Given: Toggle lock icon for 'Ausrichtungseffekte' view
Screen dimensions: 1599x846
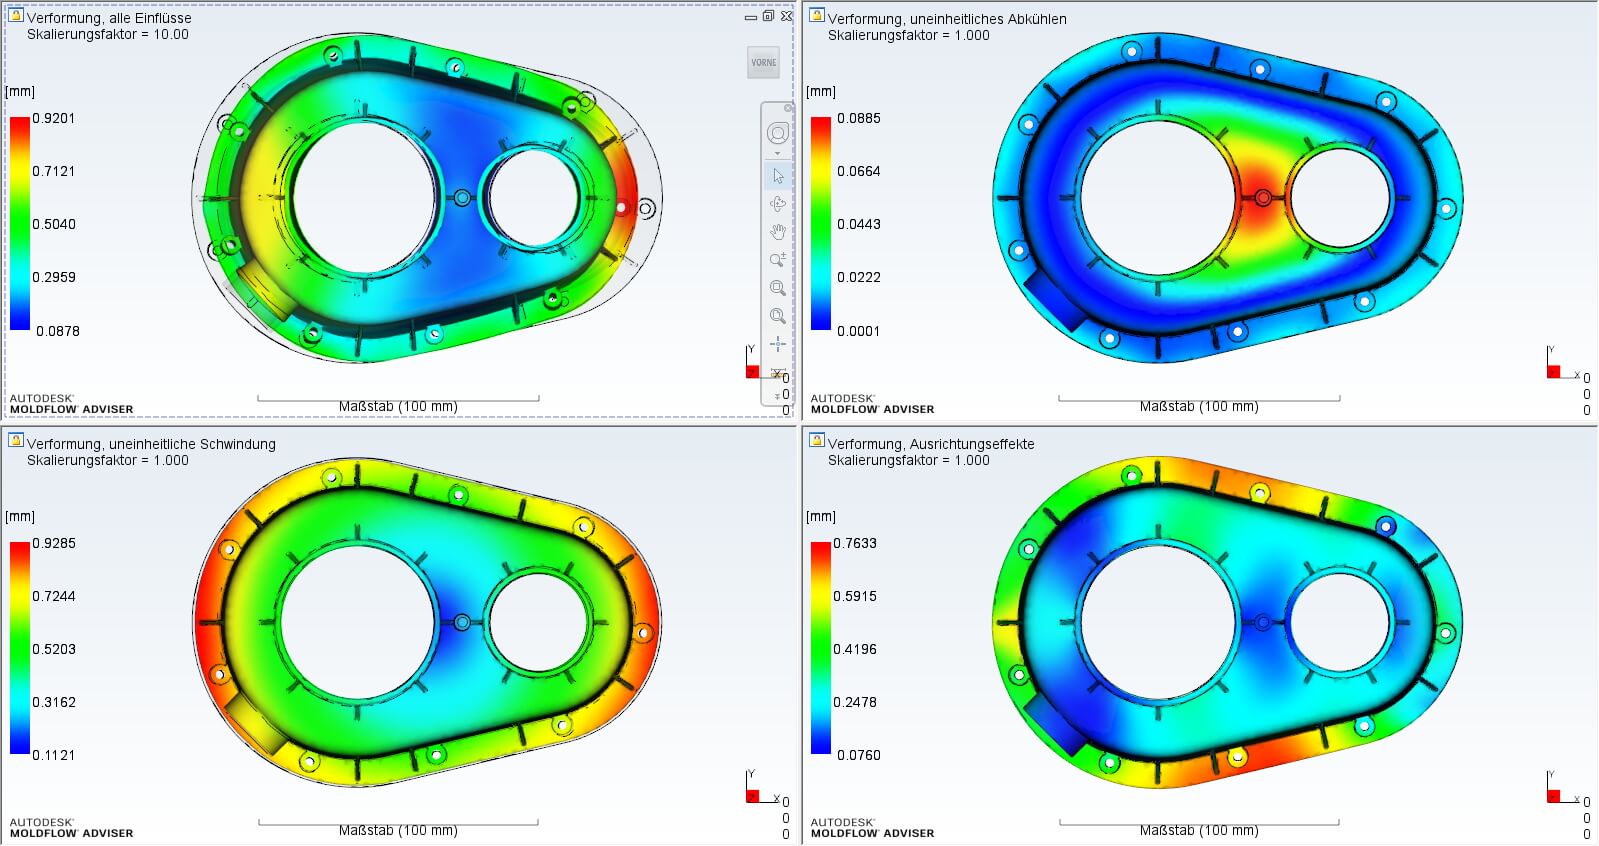Looking at the screenshot, I should coord(817,440).
